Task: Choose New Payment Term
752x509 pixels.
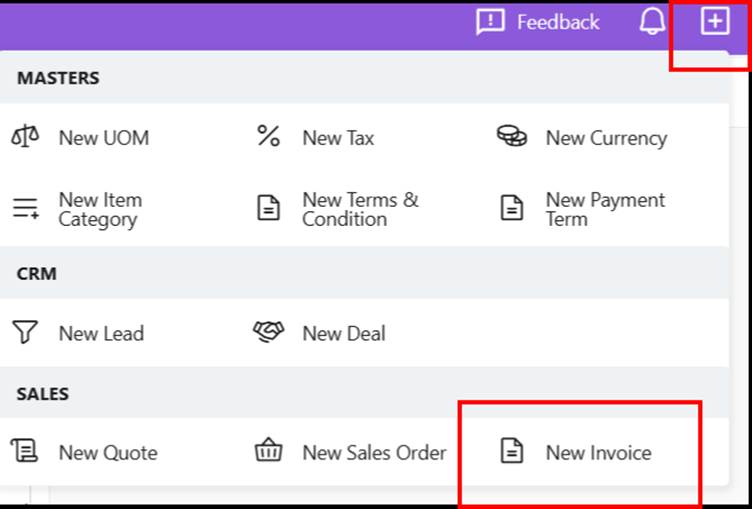Action: click(x=604, y=209)
